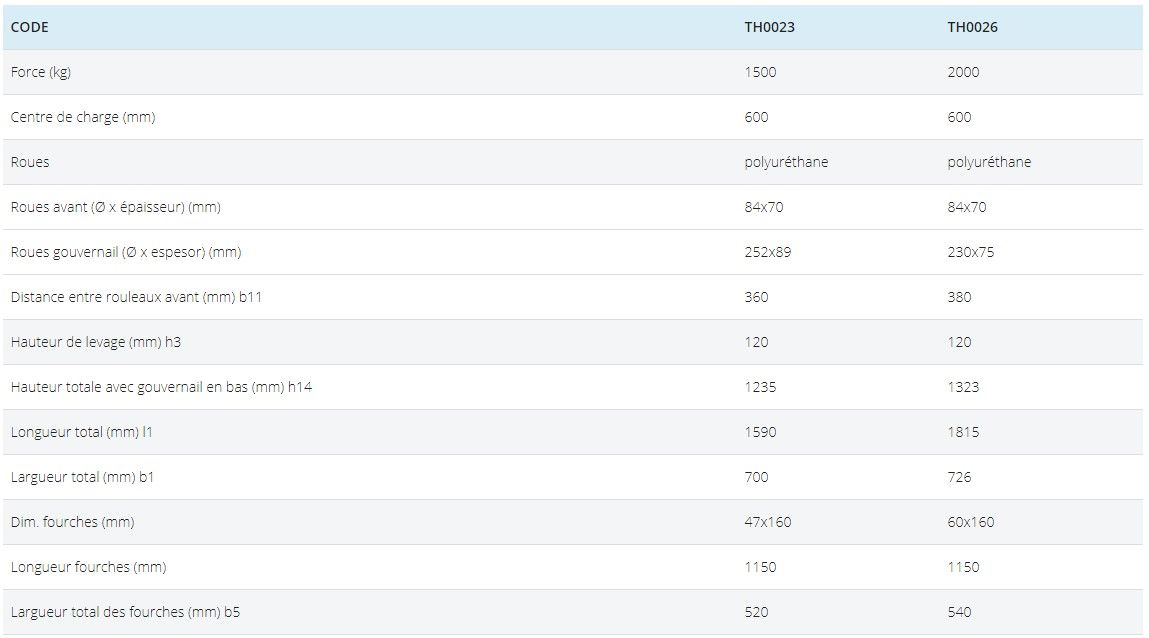Click the Roues row label
The height and width of the screenshot is (638, 1149).
click(x=30, y=162)
